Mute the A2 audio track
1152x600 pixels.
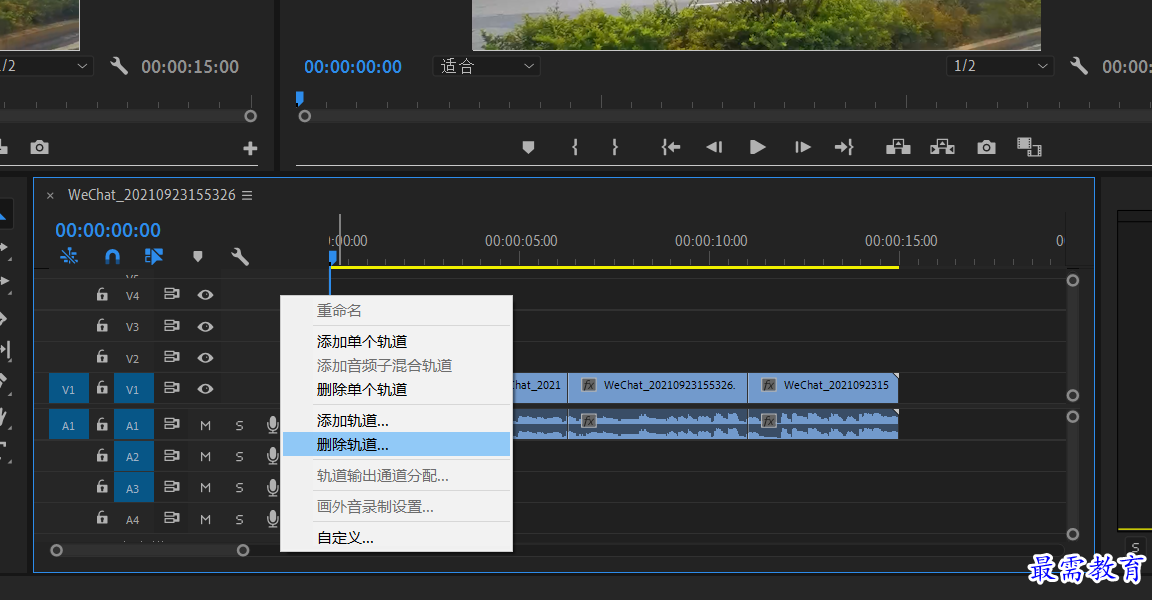point(205,456)
